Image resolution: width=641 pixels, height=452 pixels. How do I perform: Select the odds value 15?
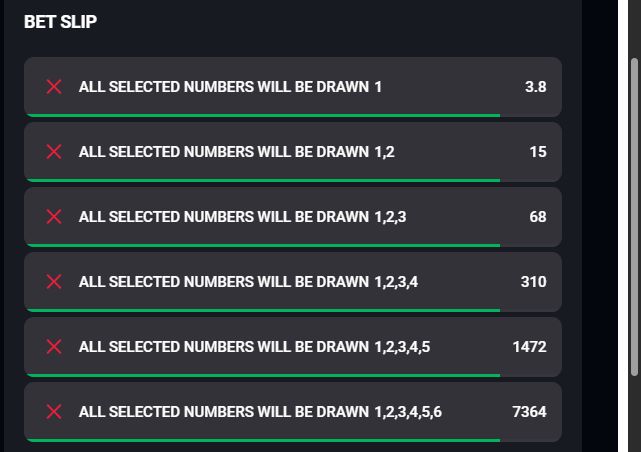538,152
